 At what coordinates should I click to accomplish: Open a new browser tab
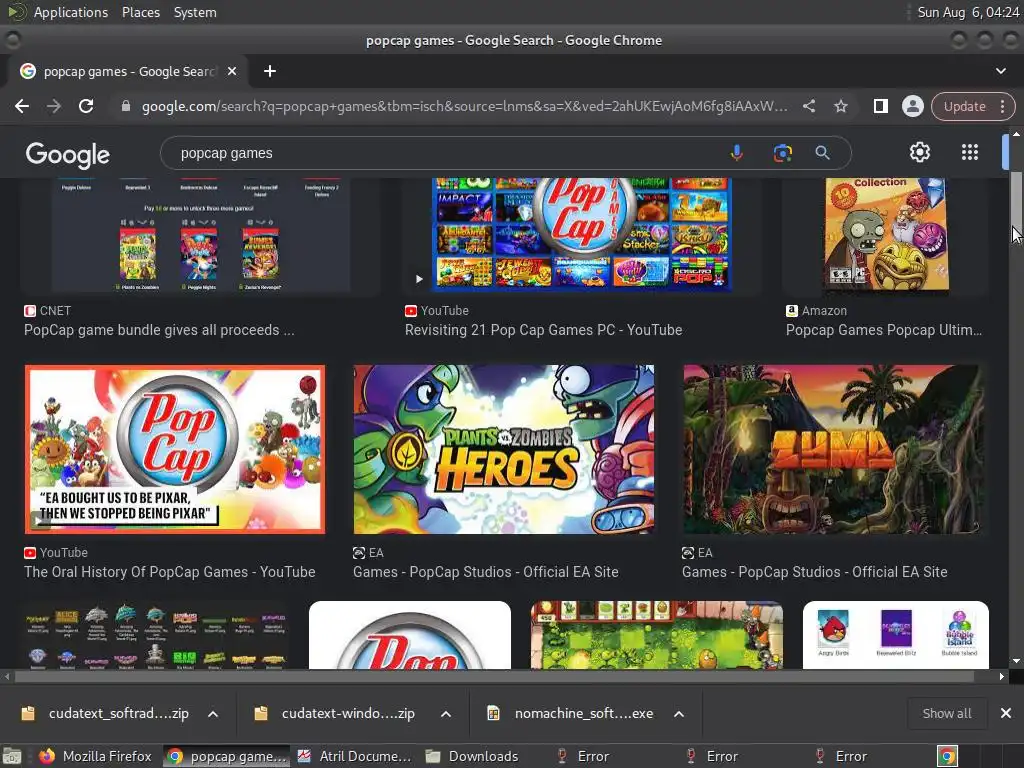click(x=270, y=71)
